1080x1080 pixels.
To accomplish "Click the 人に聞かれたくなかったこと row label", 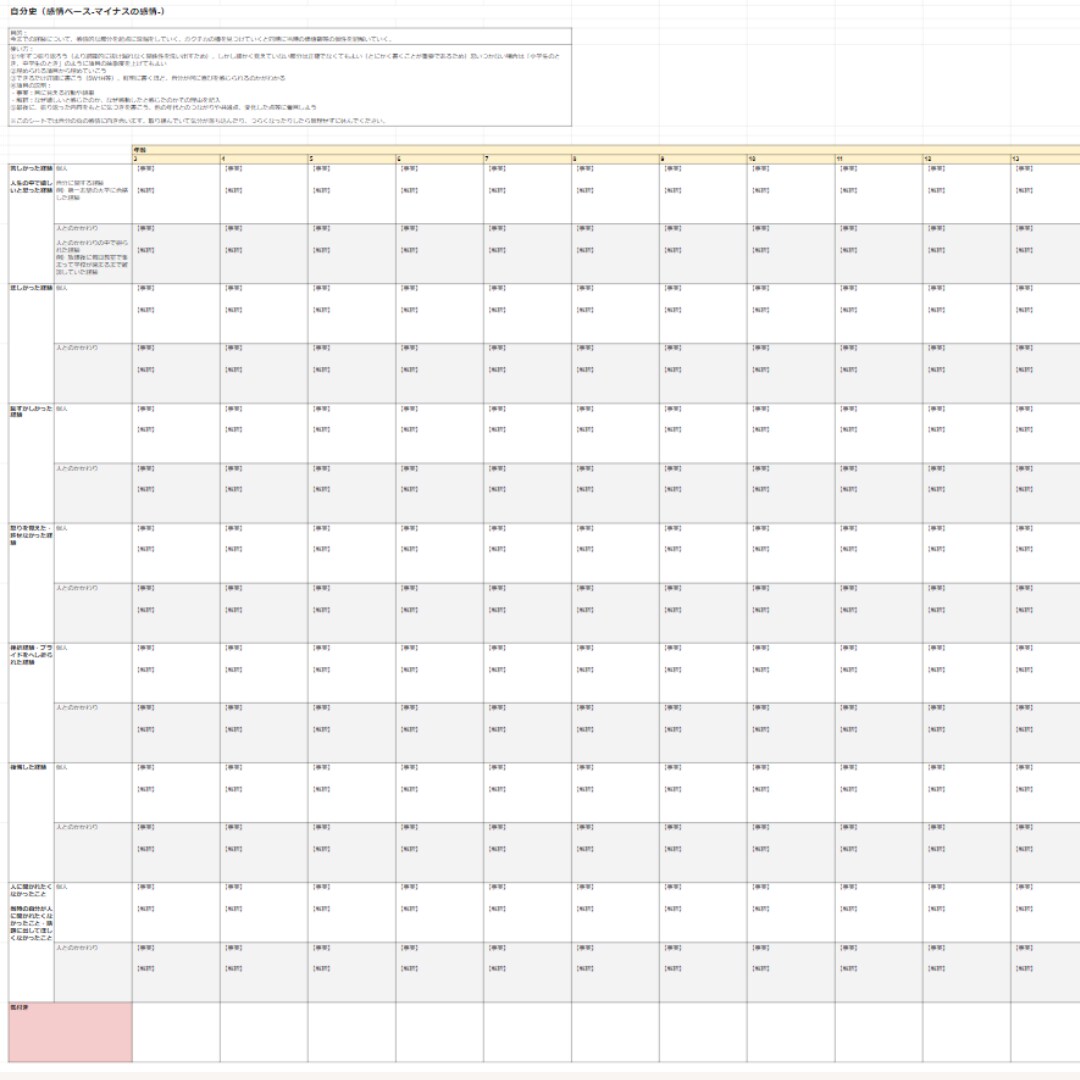I will point(31,890).
